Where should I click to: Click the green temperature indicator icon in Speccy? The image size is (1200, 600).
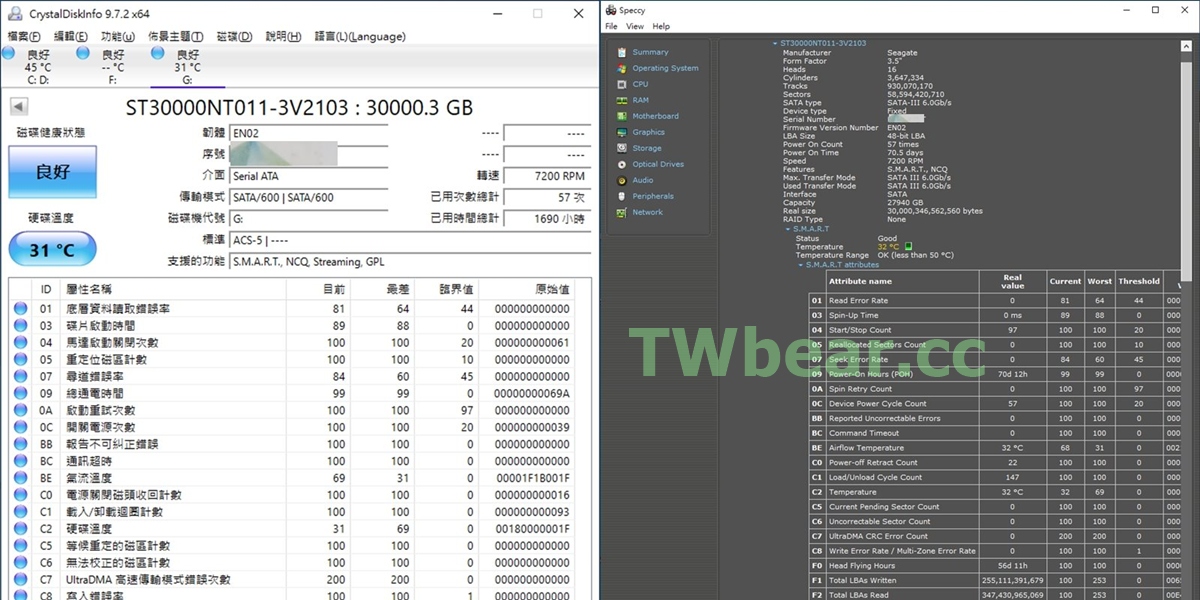908,246
